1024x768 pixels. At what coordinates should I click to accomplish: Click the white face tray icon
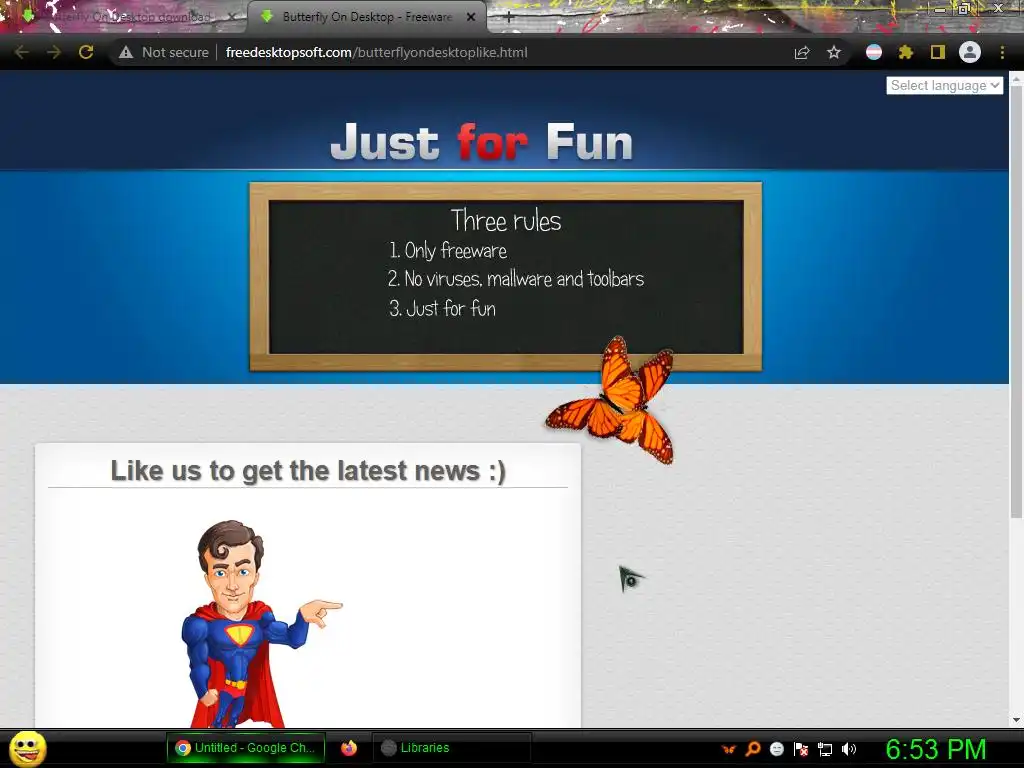[x=776, y=749]
